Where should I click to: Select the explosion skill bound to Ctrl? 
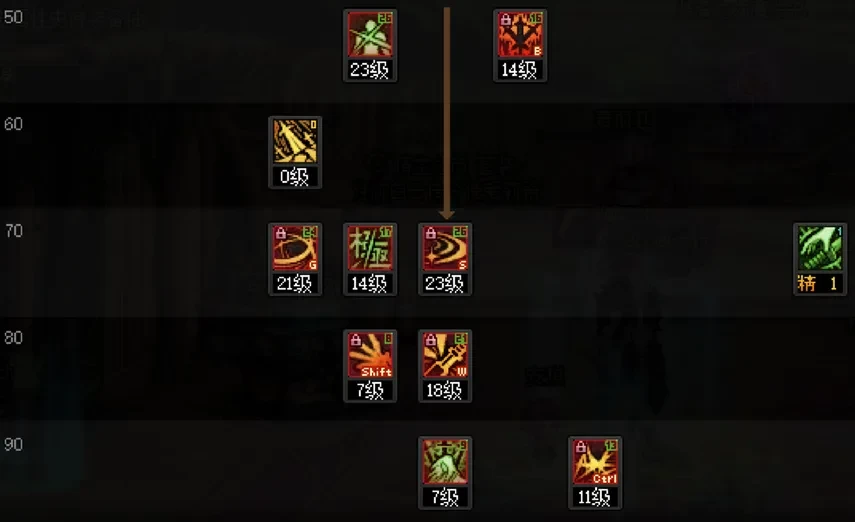(595, 462)
